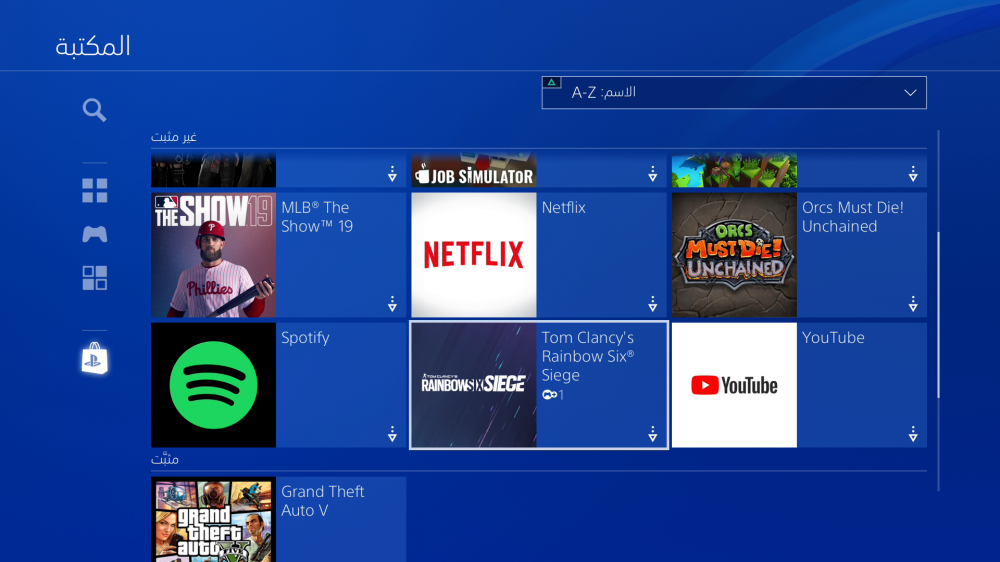
Task: Click download arrow on top-left dark tile
Action: tap(392, 174)
